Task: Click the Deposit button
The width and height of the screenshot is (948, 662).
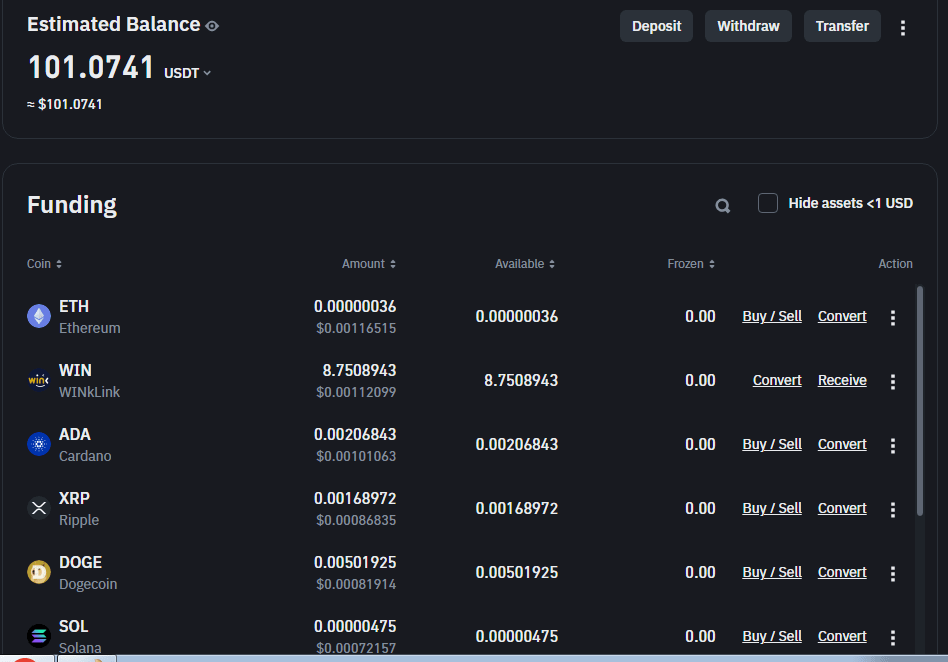Action: coord(656,26)
